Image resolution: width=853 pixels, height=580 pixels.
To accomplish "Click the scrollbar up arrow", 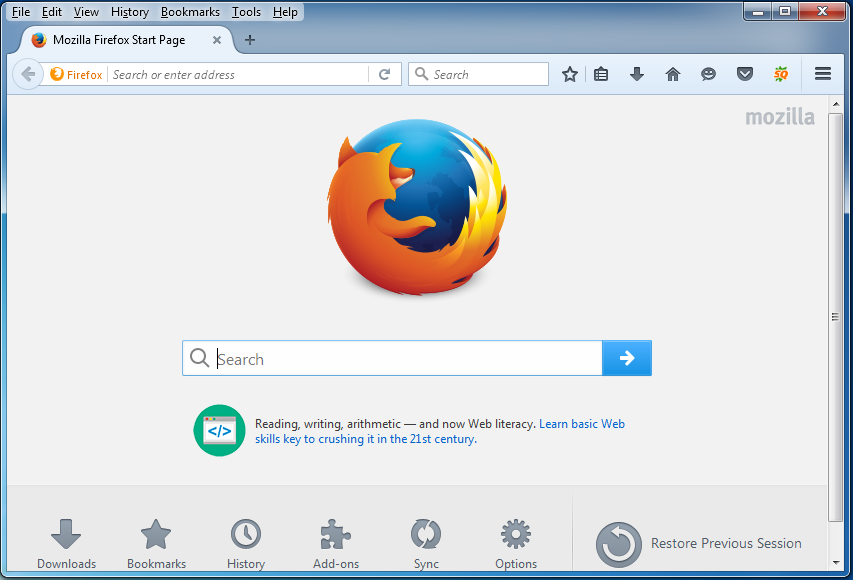I will [x=836, y=103].
